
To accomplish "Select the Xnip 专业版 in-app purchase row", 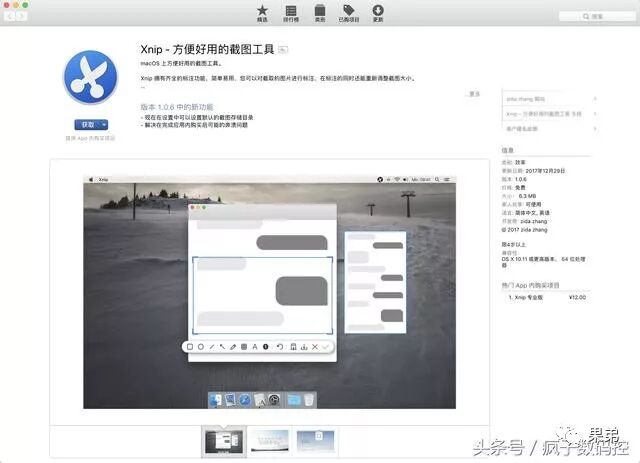I will 547,297.
